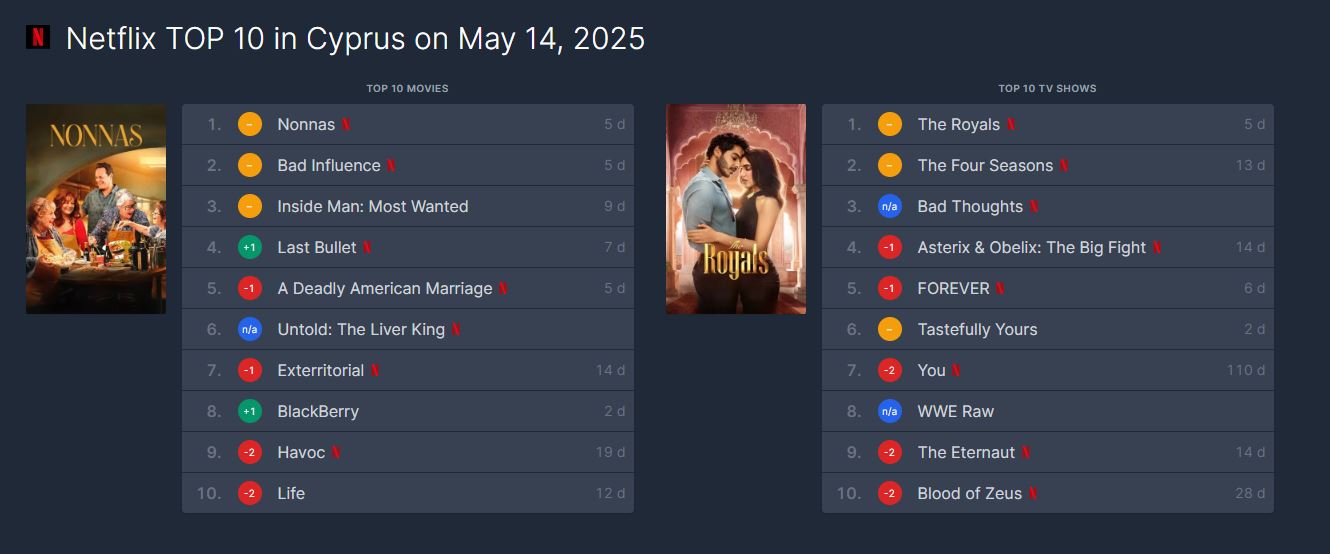Click the Netflix logo beside the page title
The image size is (1330, 554).
[x=38, y=38]
